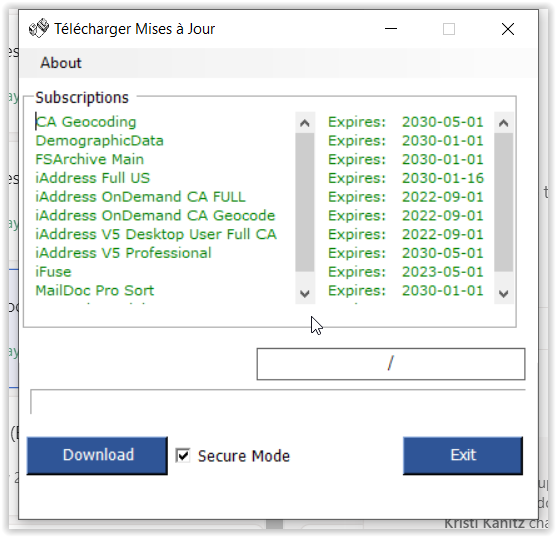Screen dimensions: 556x537
Task: Select iAddress OnDemand CA Geocode entry
Action: tap(155, 216)
